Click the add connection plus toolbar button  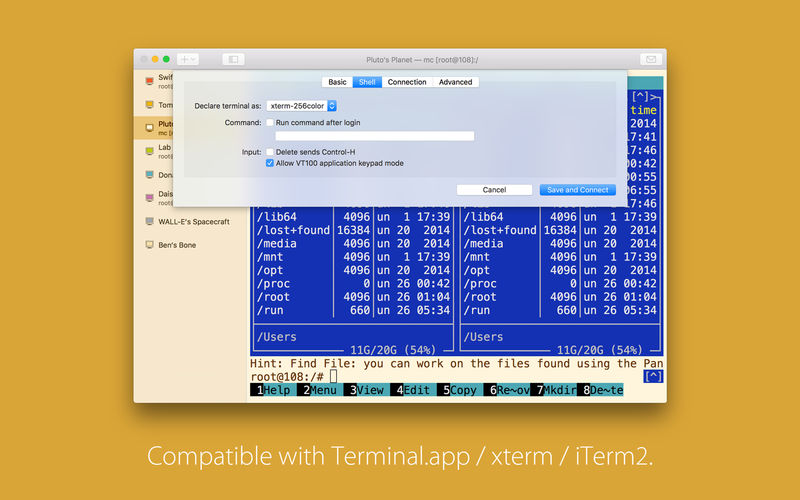pos(184,60)
